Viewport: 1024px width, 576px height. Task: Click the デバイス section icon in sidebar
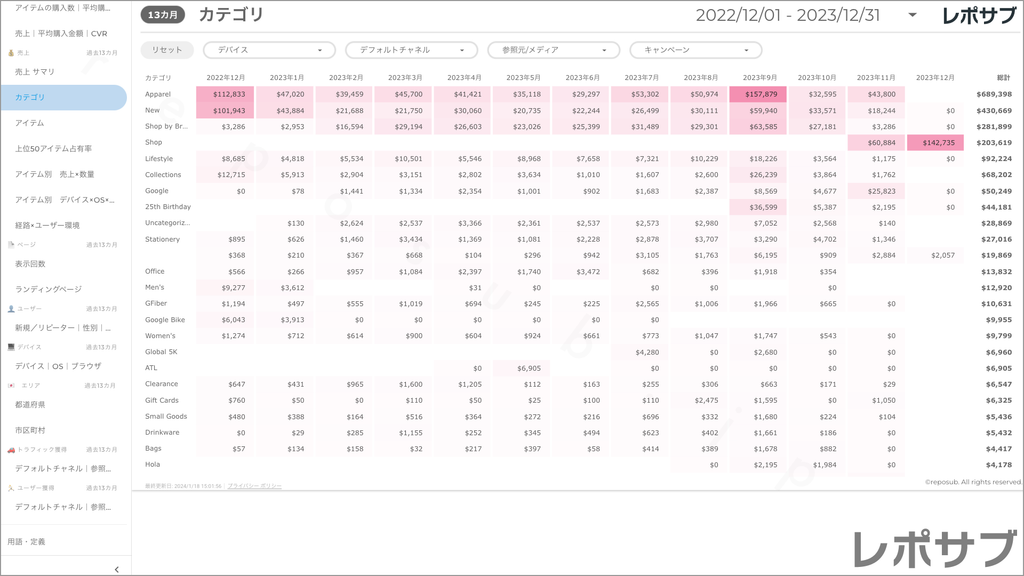[x=11, y=347]
